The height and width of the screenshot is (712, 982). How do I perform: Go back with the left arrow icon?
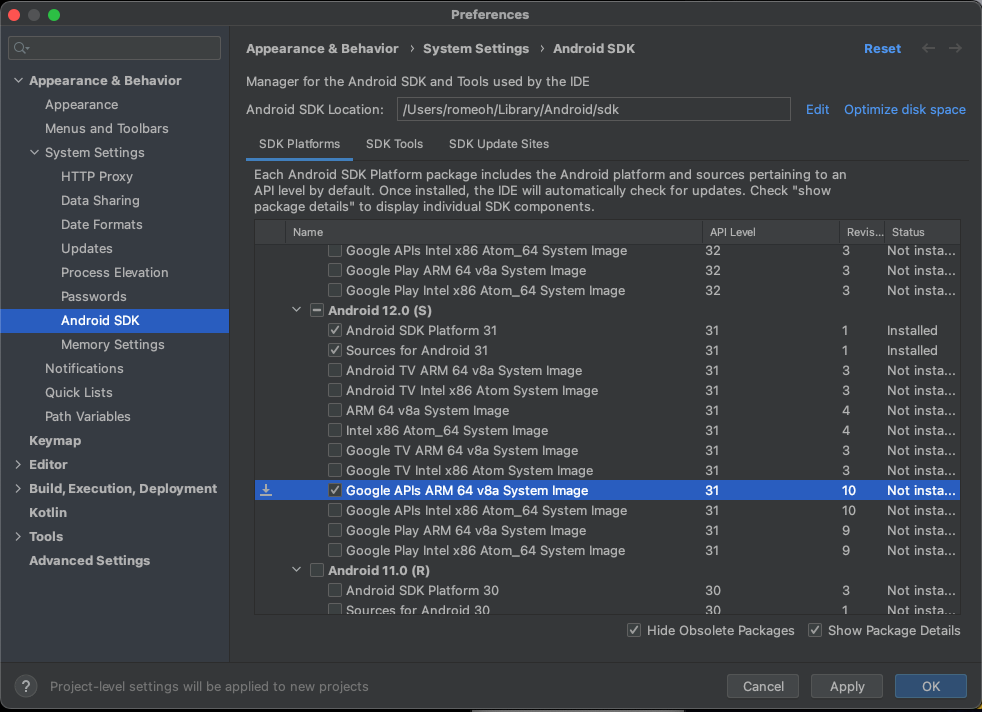(x=928, y=48)
